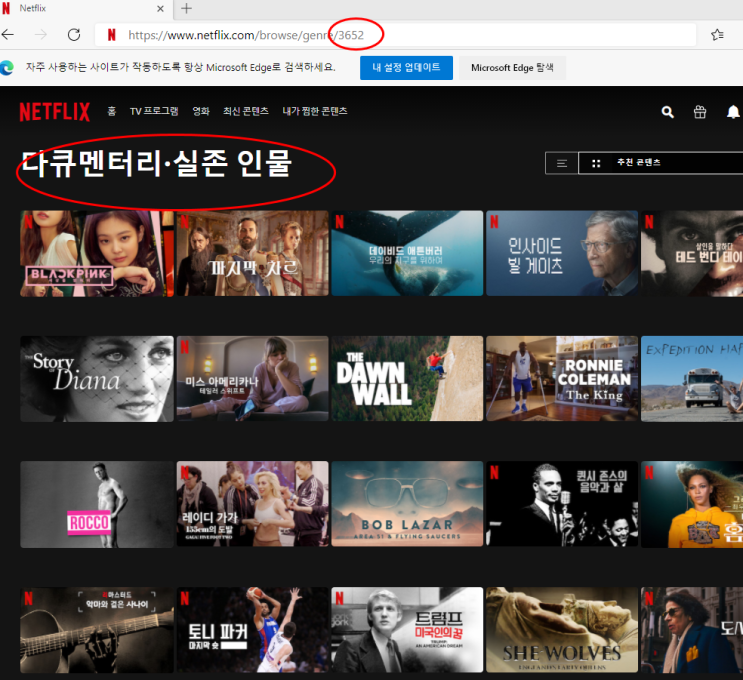Open 레이디 가가 thumbnail
The image size is (743, 680).
253,504
